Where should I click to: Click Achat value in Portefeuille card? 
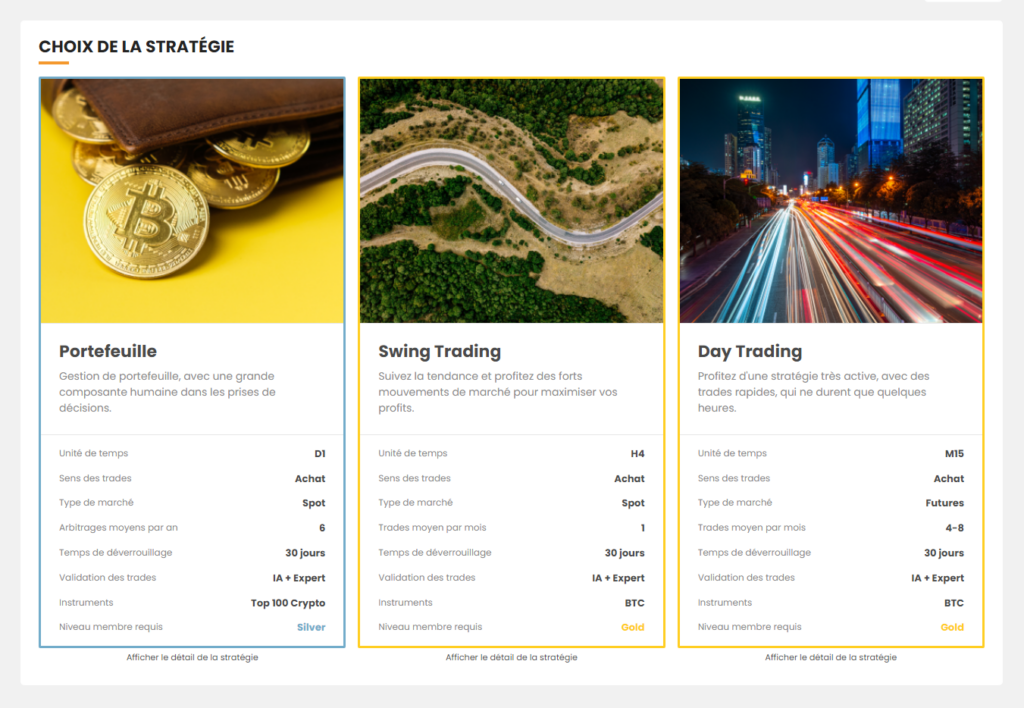pyautogui.click(x=310, y=479)
